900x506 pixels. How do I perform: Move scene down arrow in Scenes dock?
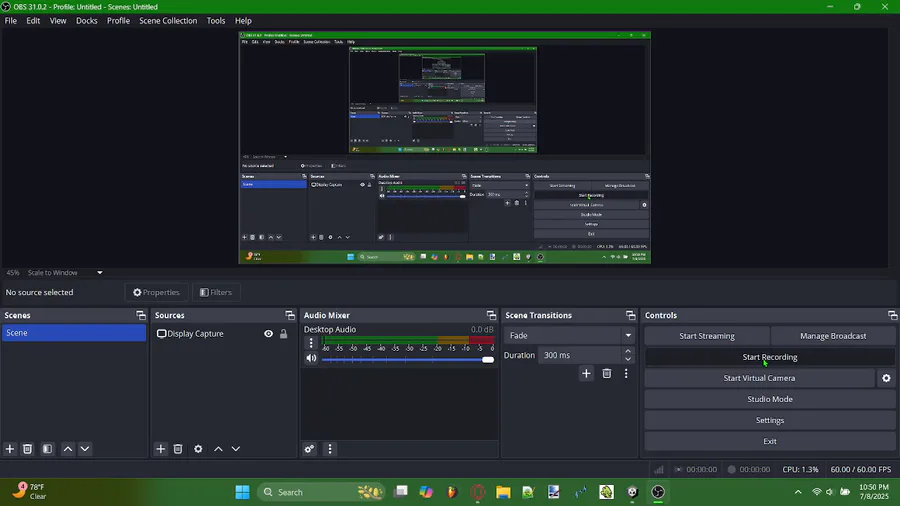pos(85,449)
